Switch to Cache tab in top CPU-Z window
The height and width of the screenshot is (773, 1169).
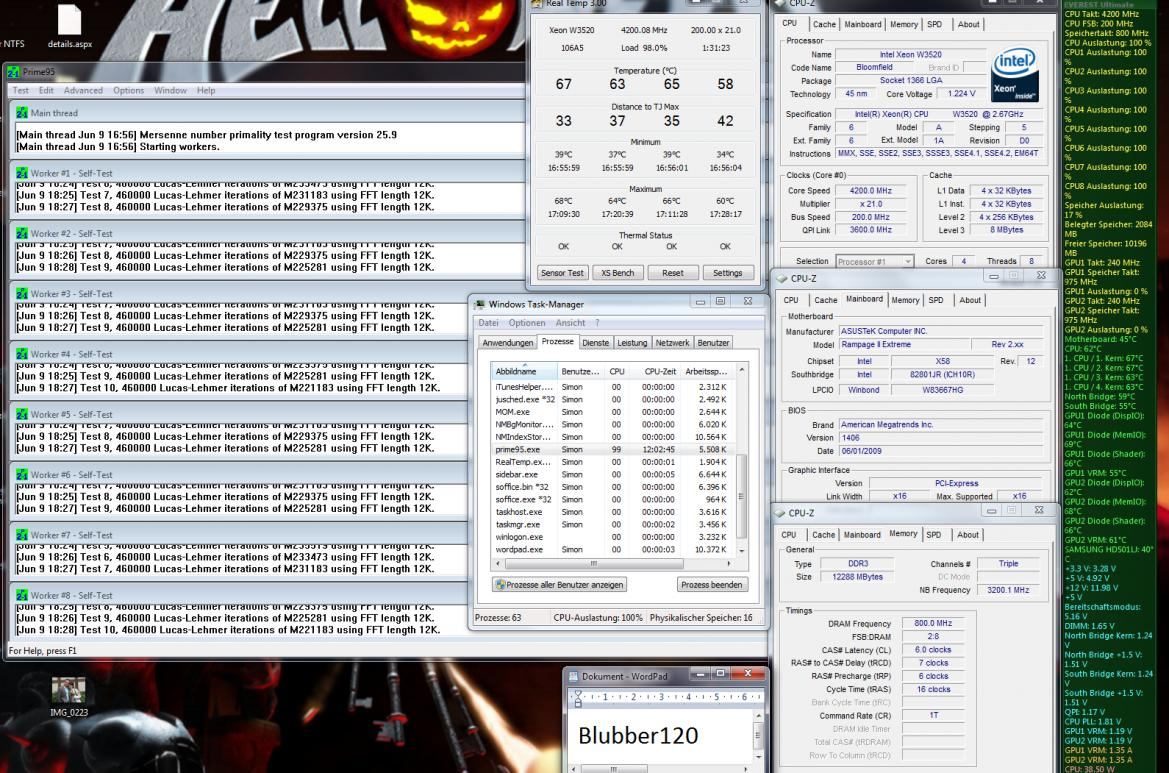824,25
